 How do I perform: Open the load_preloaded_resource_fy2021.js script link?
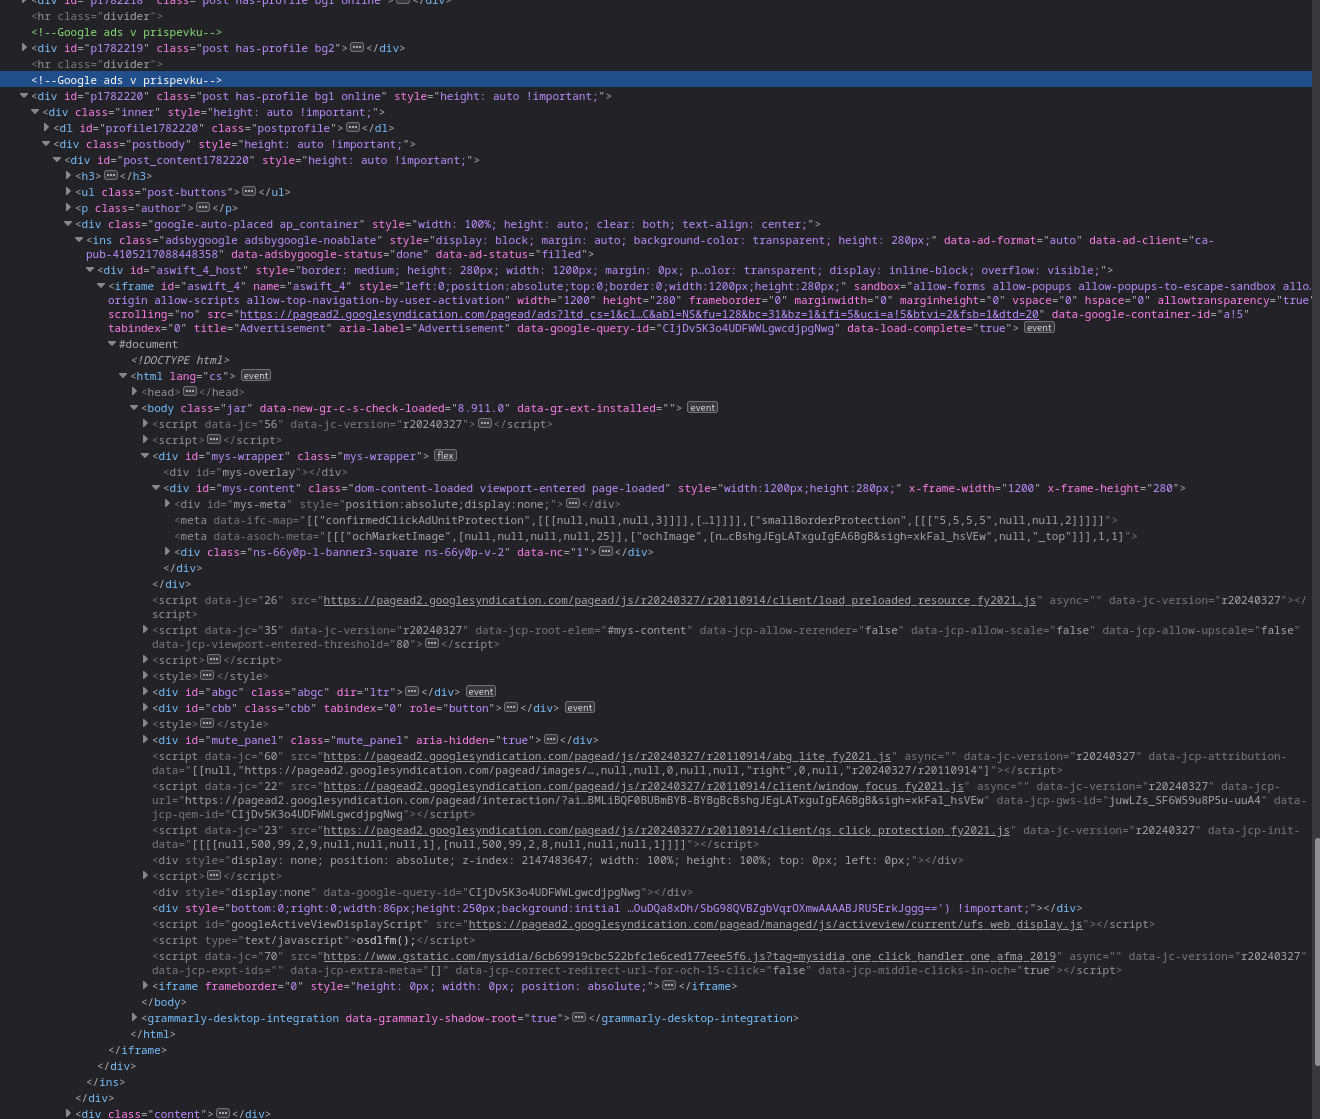[679, 600]
